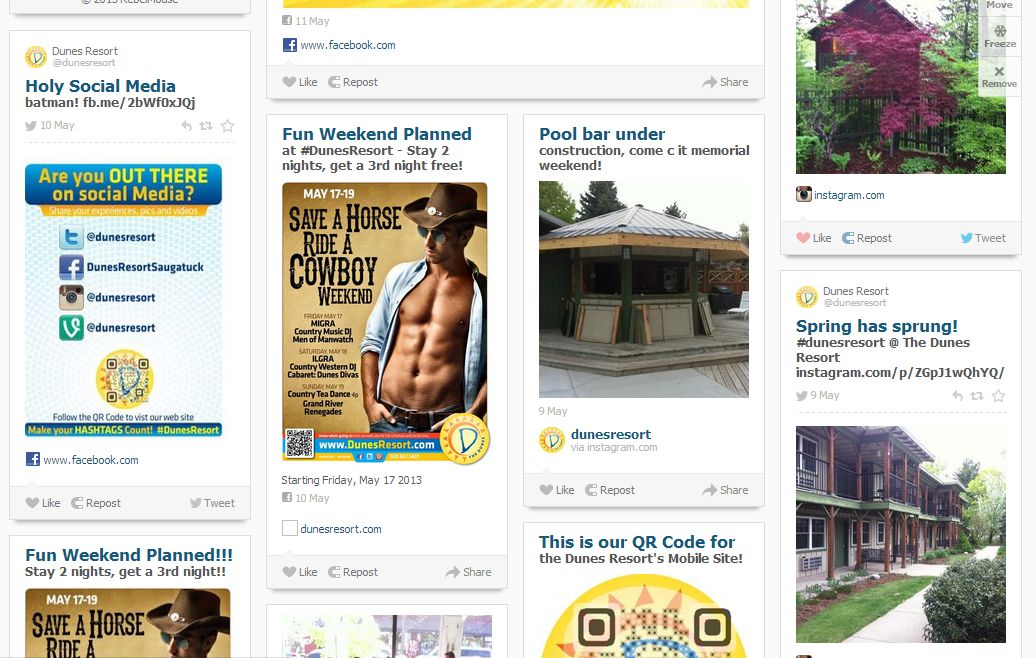
Task: Click retweet icon on Holy Social Media tweet
Action: coord(206,126)
